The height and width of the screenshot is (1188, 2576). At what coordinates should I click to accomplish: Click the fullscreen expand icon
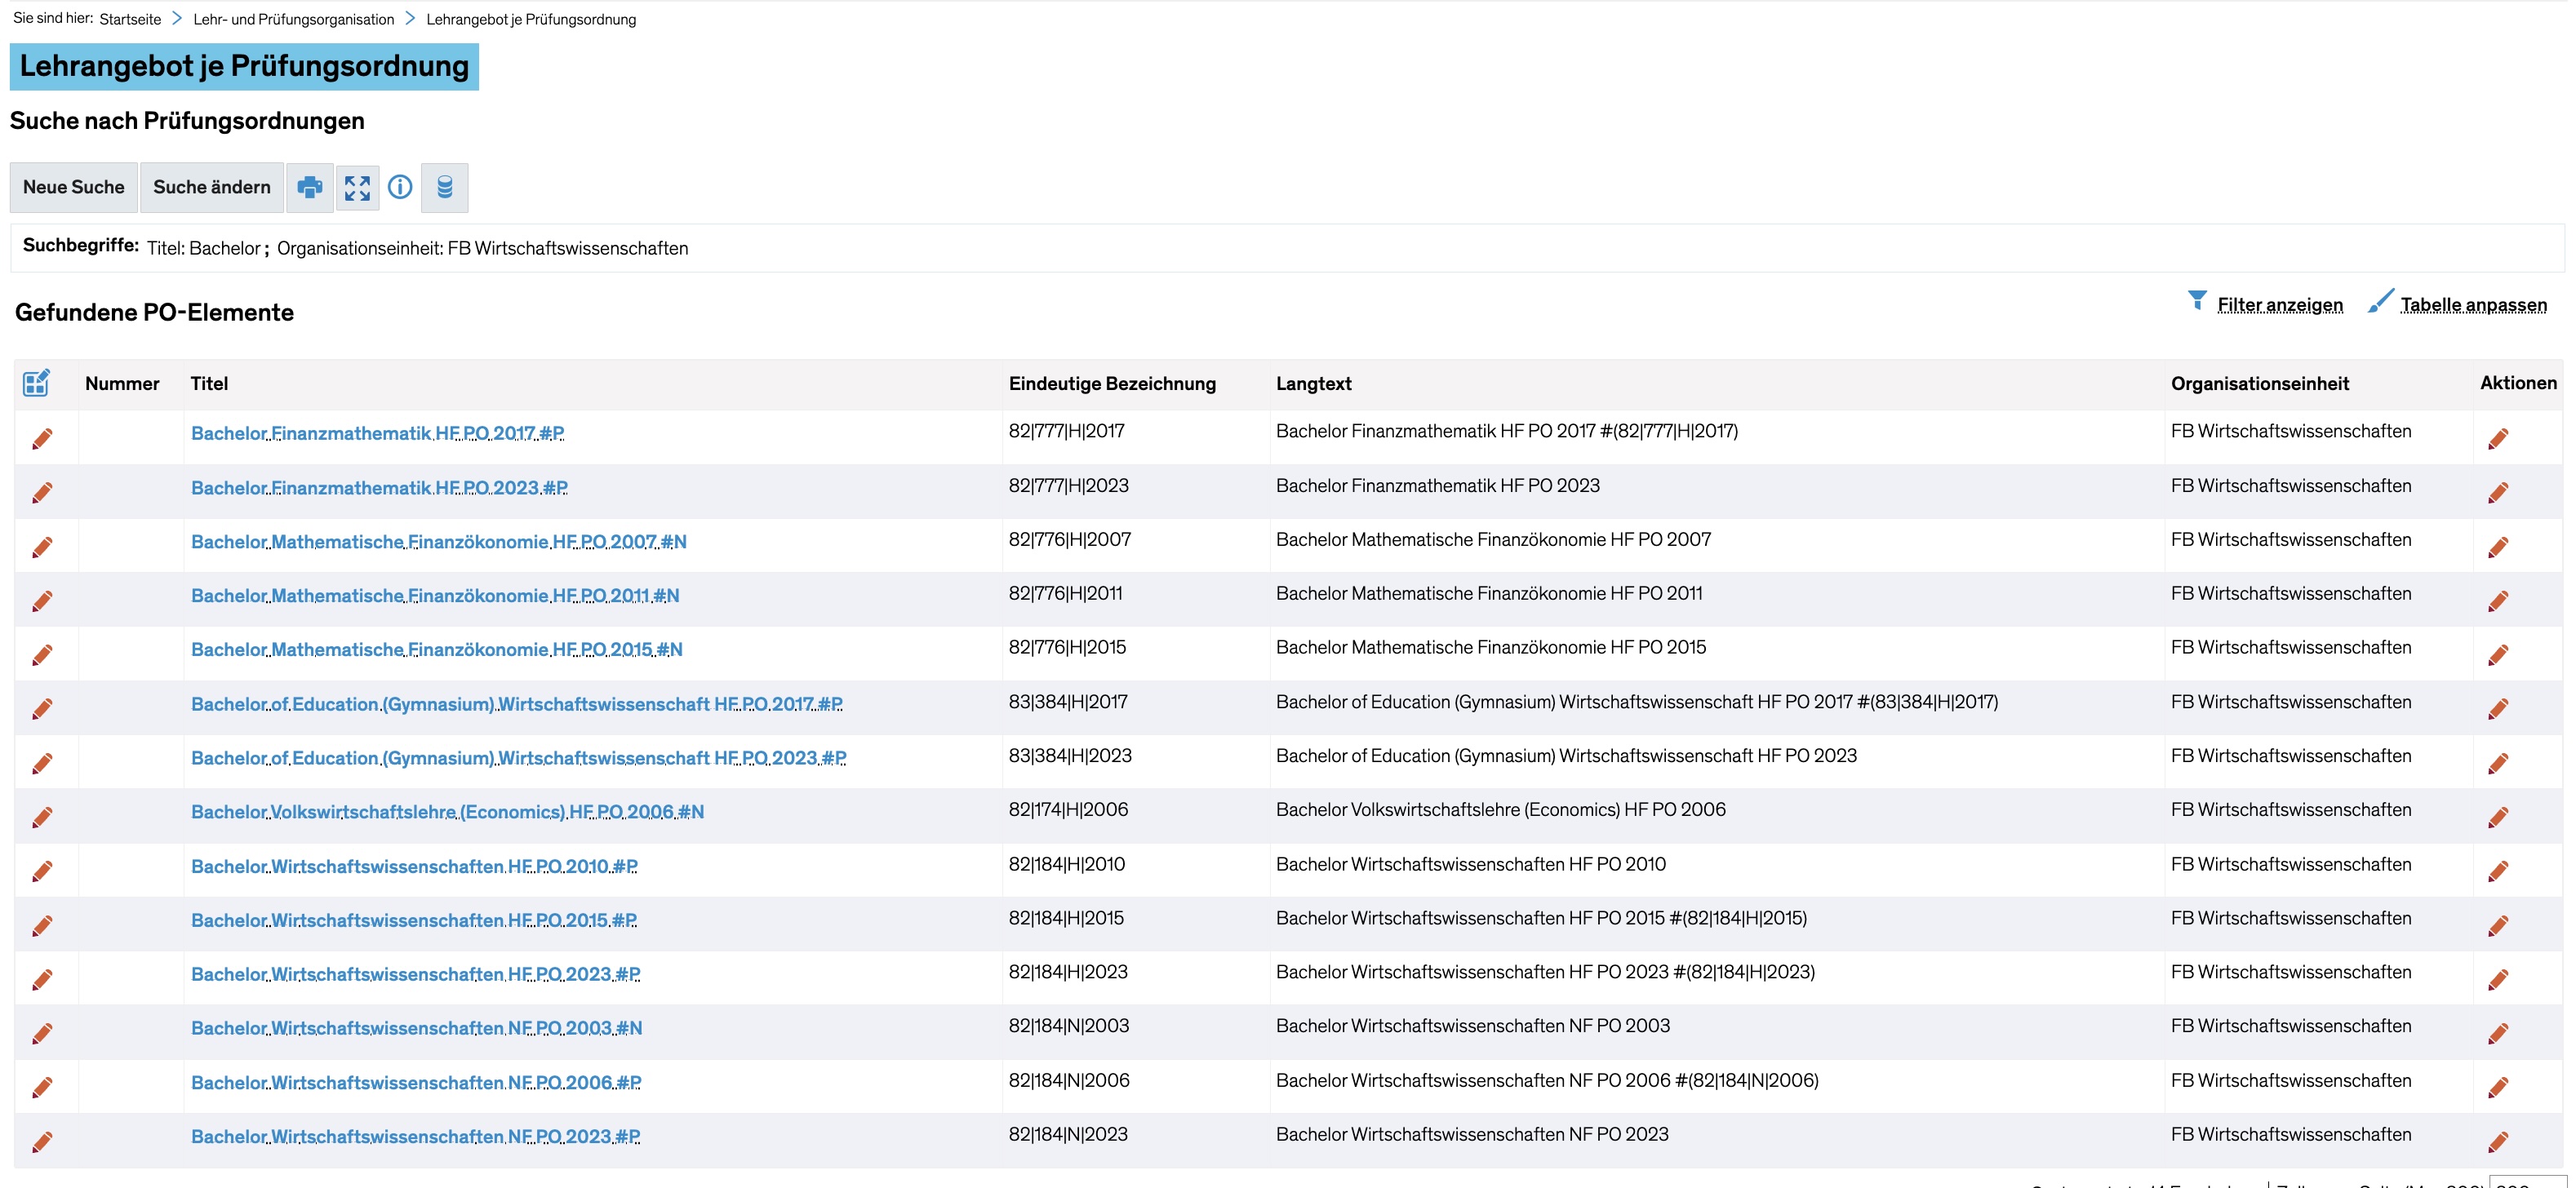tap(357, 187)
